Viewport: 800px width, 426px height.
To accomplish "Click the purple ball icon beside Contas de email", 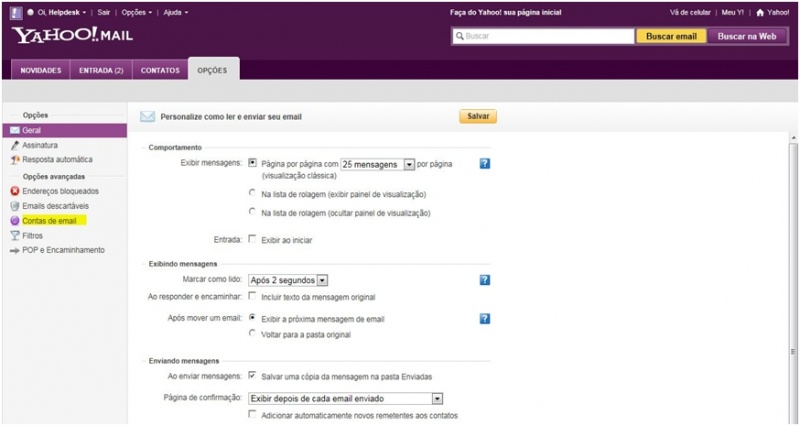I will [x=15, y=221].
